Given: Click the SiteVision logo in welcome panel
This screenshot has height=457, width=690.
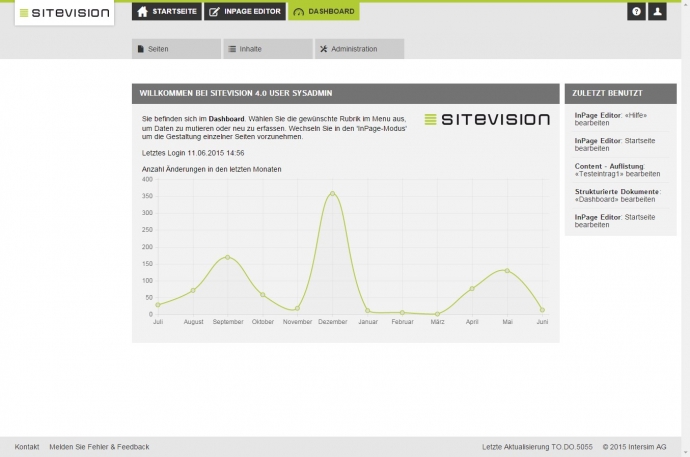Looking at the screenshot, I should tap(487, 120).
